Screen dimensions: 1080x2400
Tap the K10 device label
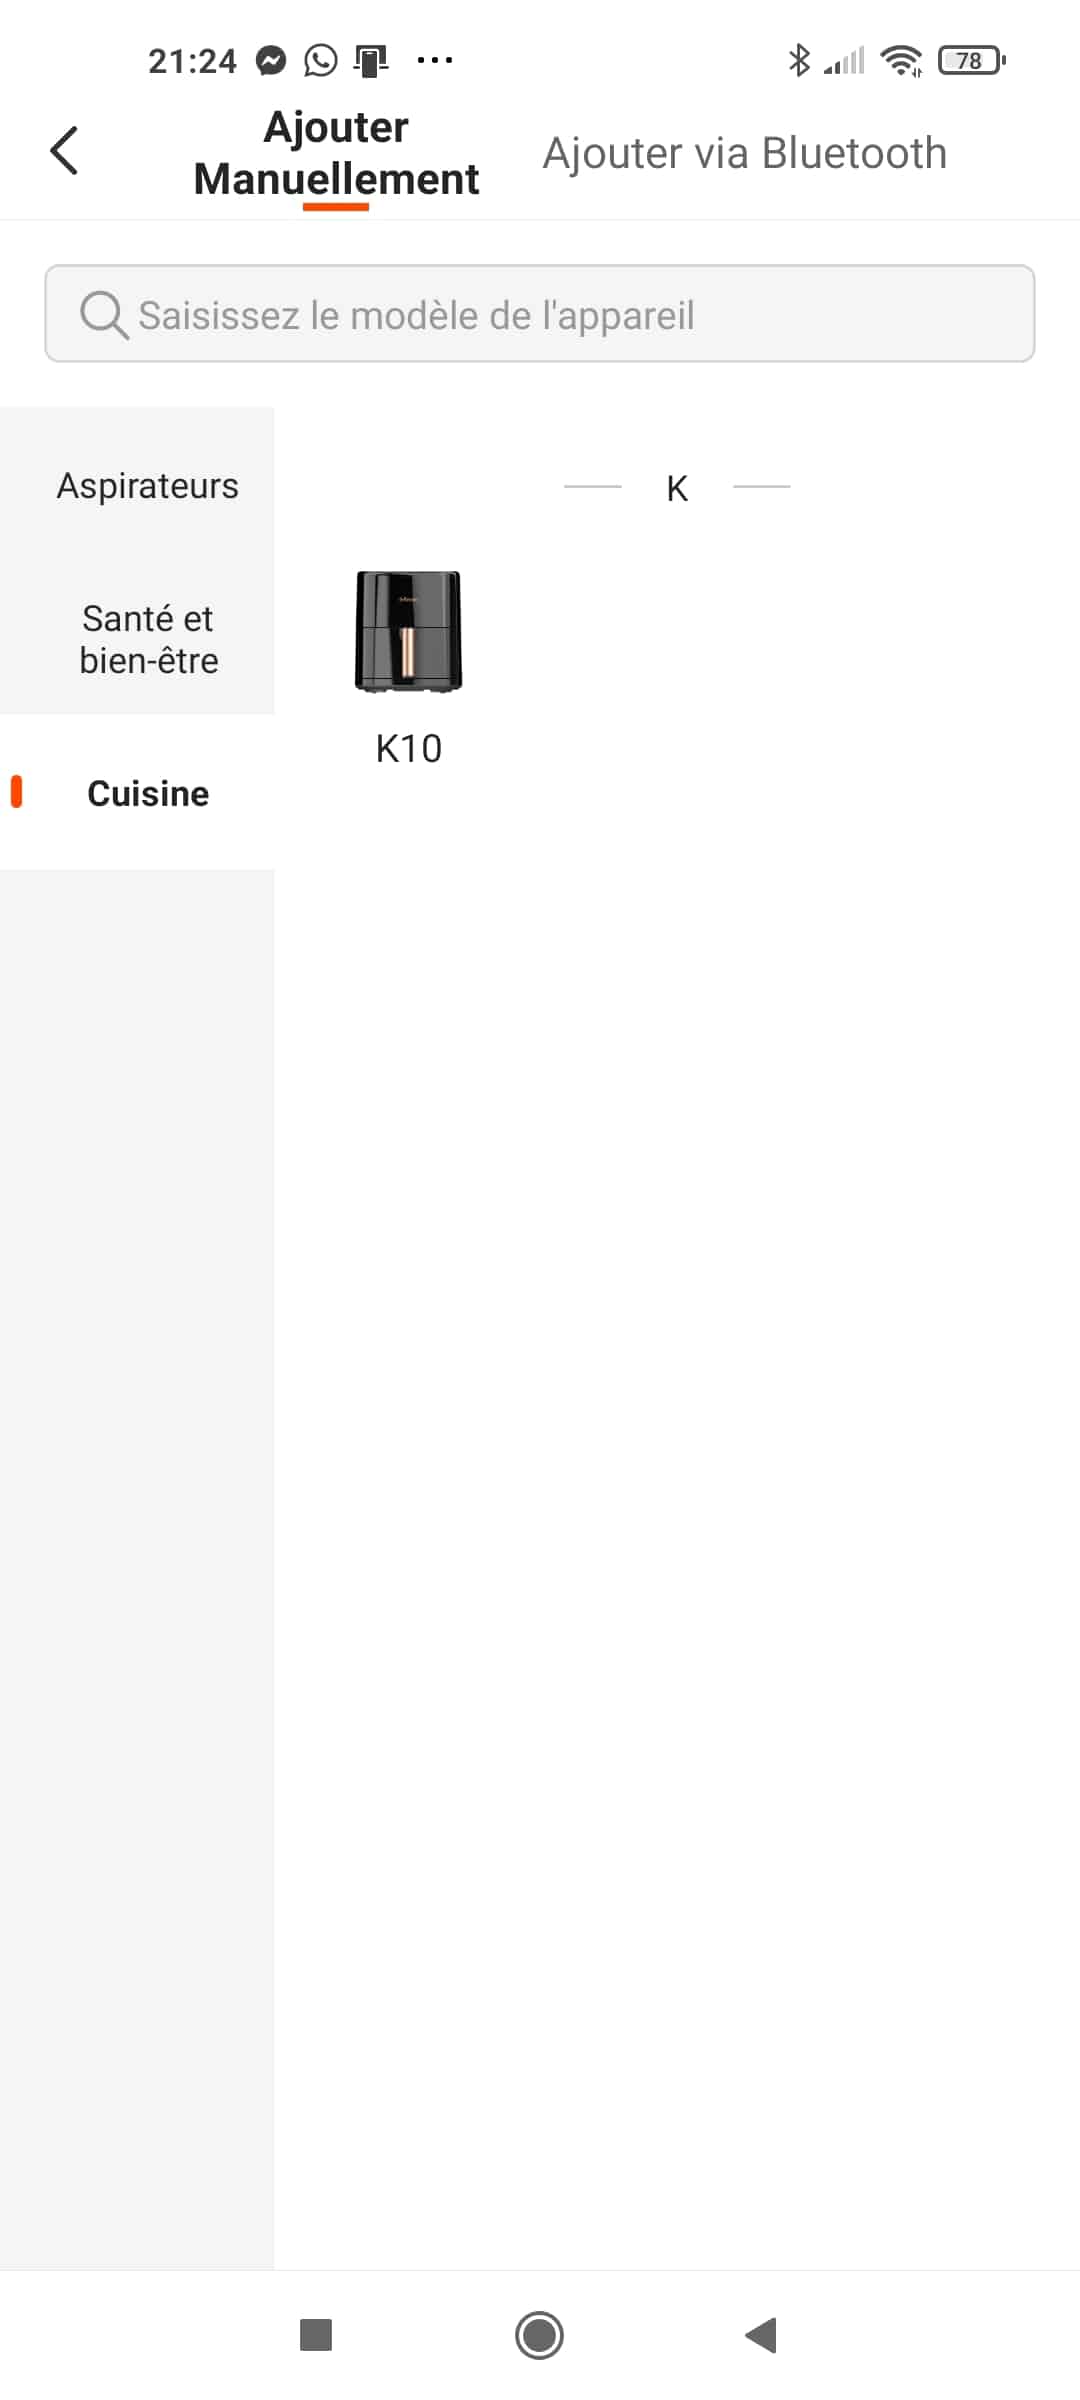point(408,749)
